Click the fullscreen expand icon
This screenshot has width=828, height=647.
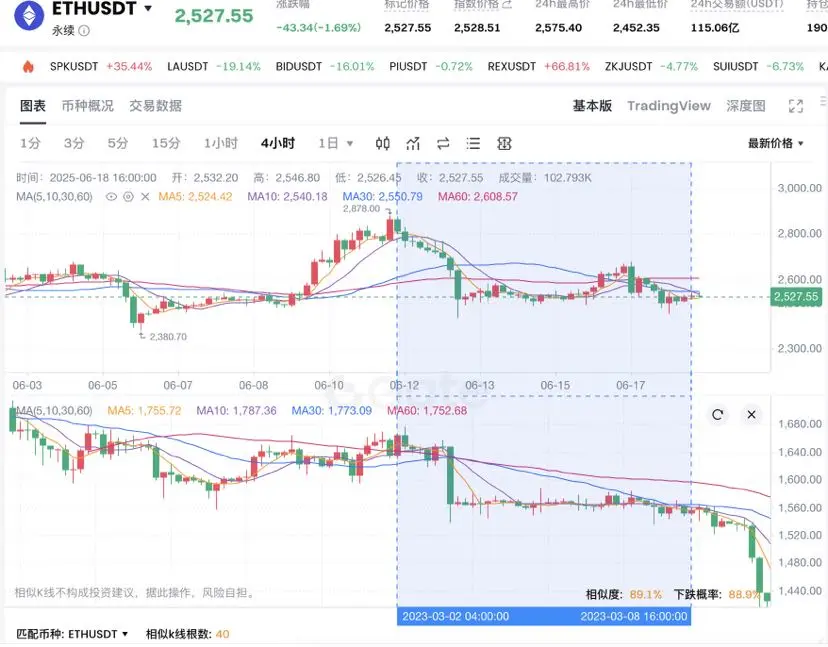pyautogui.click(x=796, y=106)
